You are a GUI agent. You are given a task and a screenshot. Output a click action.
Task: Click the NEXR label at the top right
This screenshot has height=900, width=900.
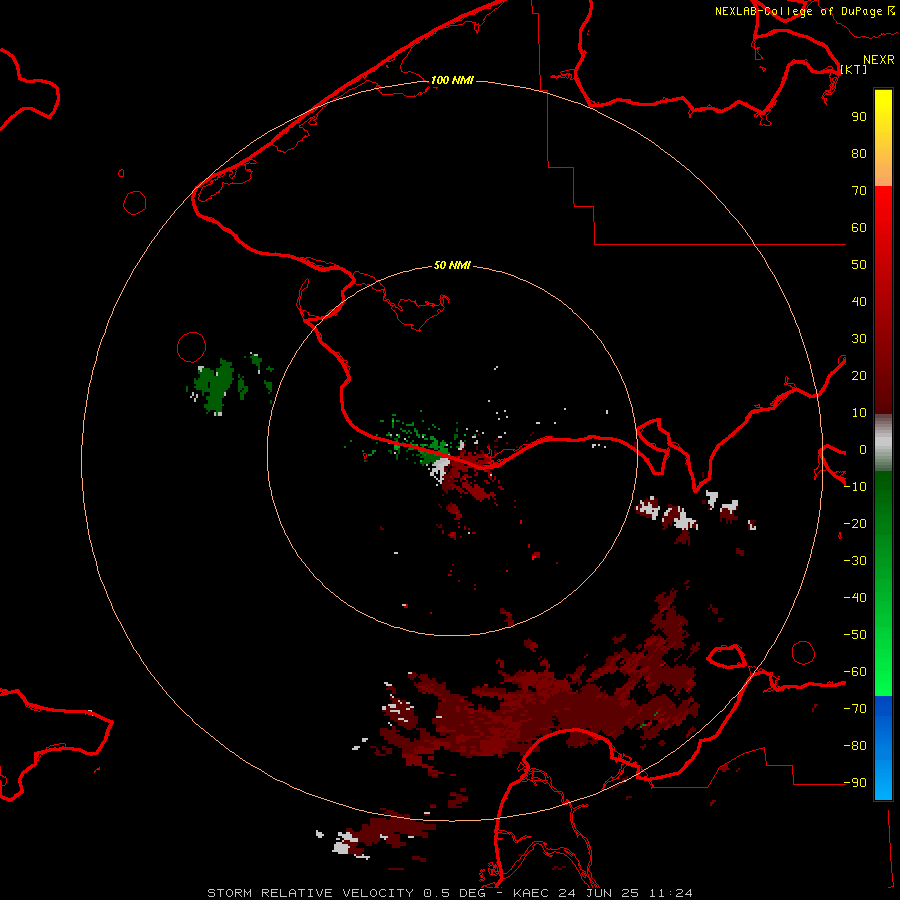[878, 60]
